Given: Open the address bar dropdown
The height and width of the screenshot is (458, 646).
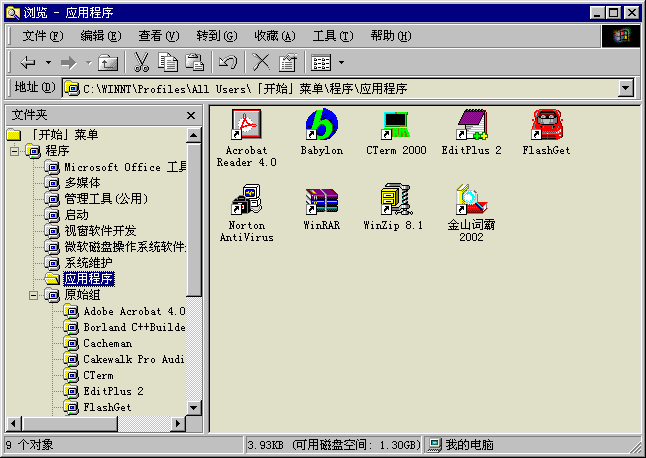Looking at the screenshot, I should (x=626, y=88).
